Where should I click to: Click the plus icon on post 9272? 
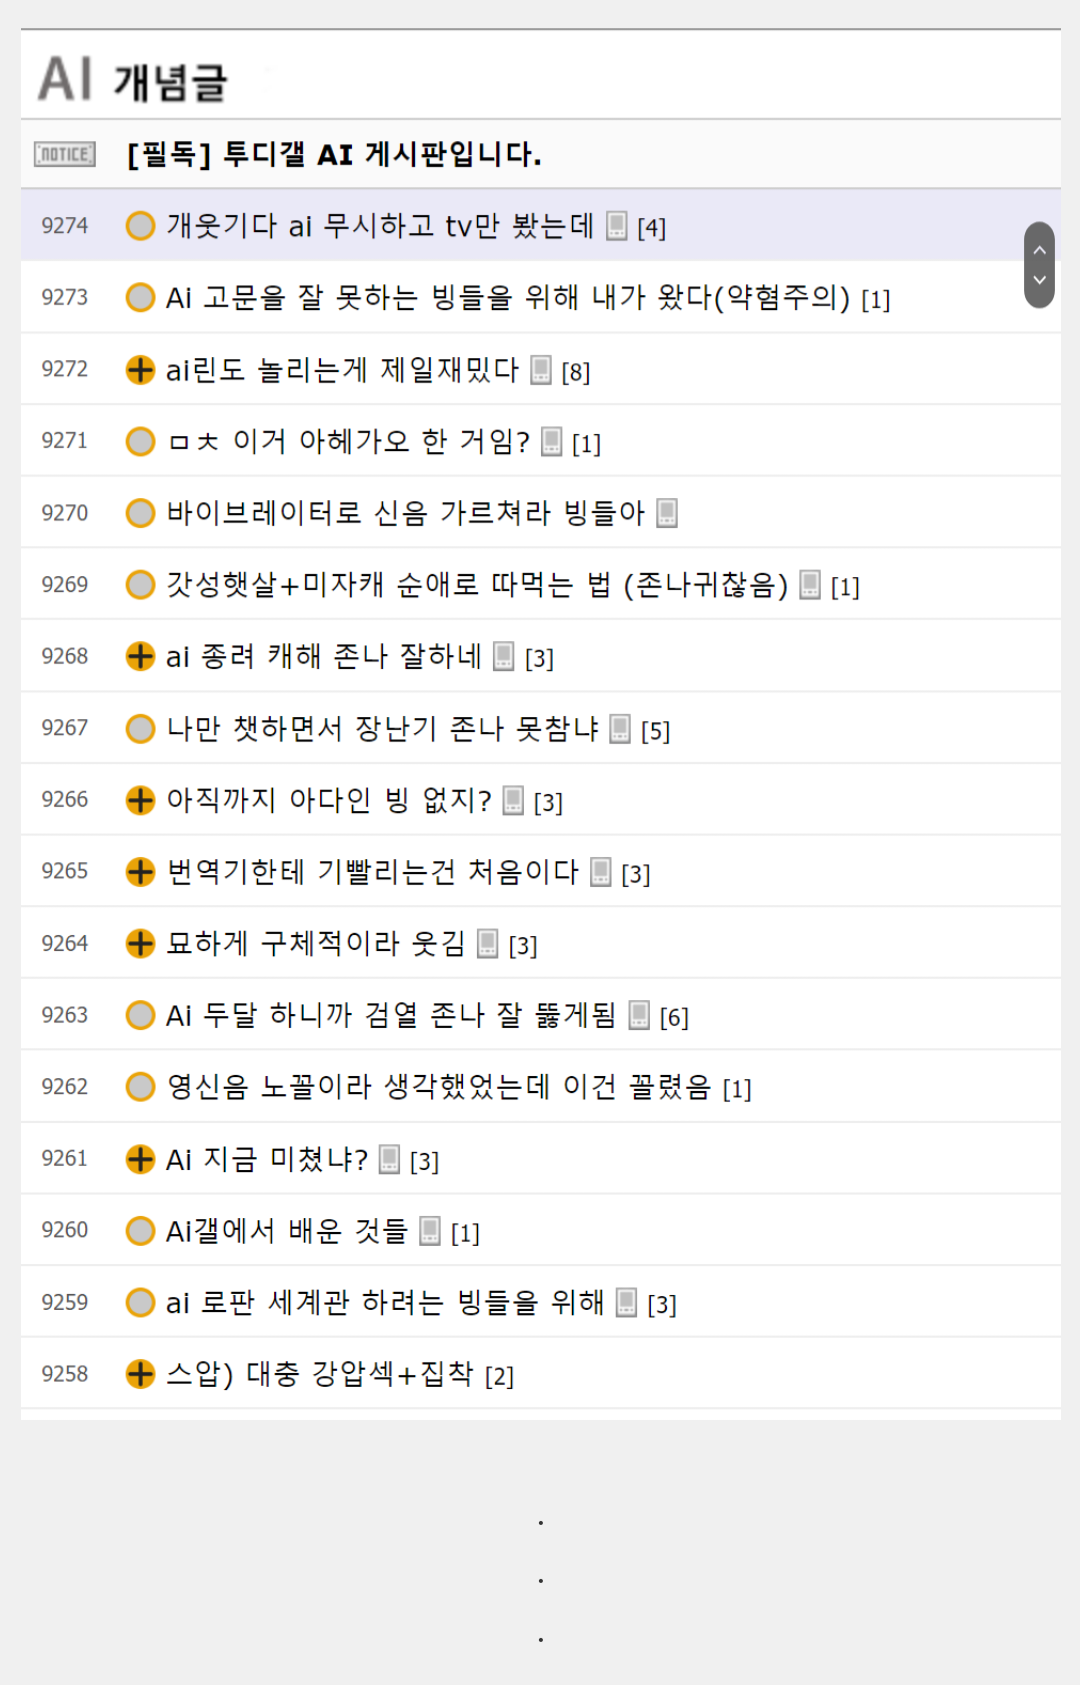tap(140, 370)
